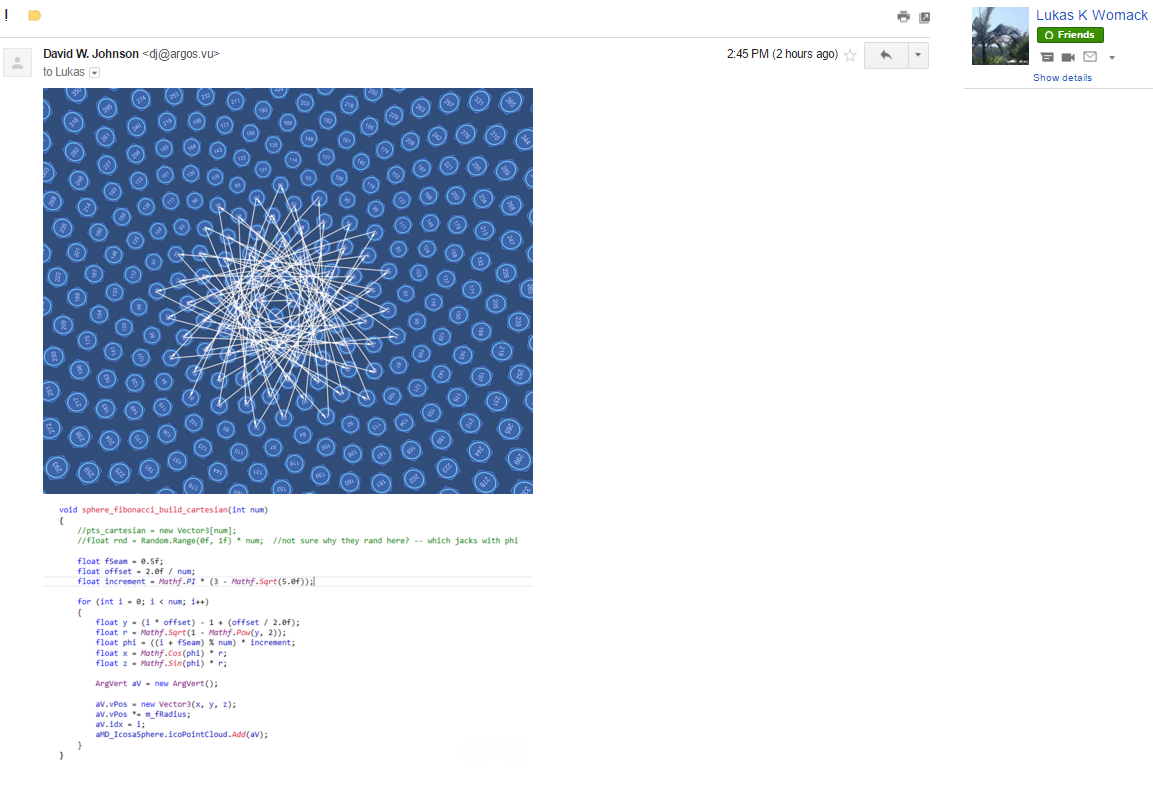Show recipient details next to 'to Lukas'
The width and height of the screenshot is (1153, 802).
point(95,73)
